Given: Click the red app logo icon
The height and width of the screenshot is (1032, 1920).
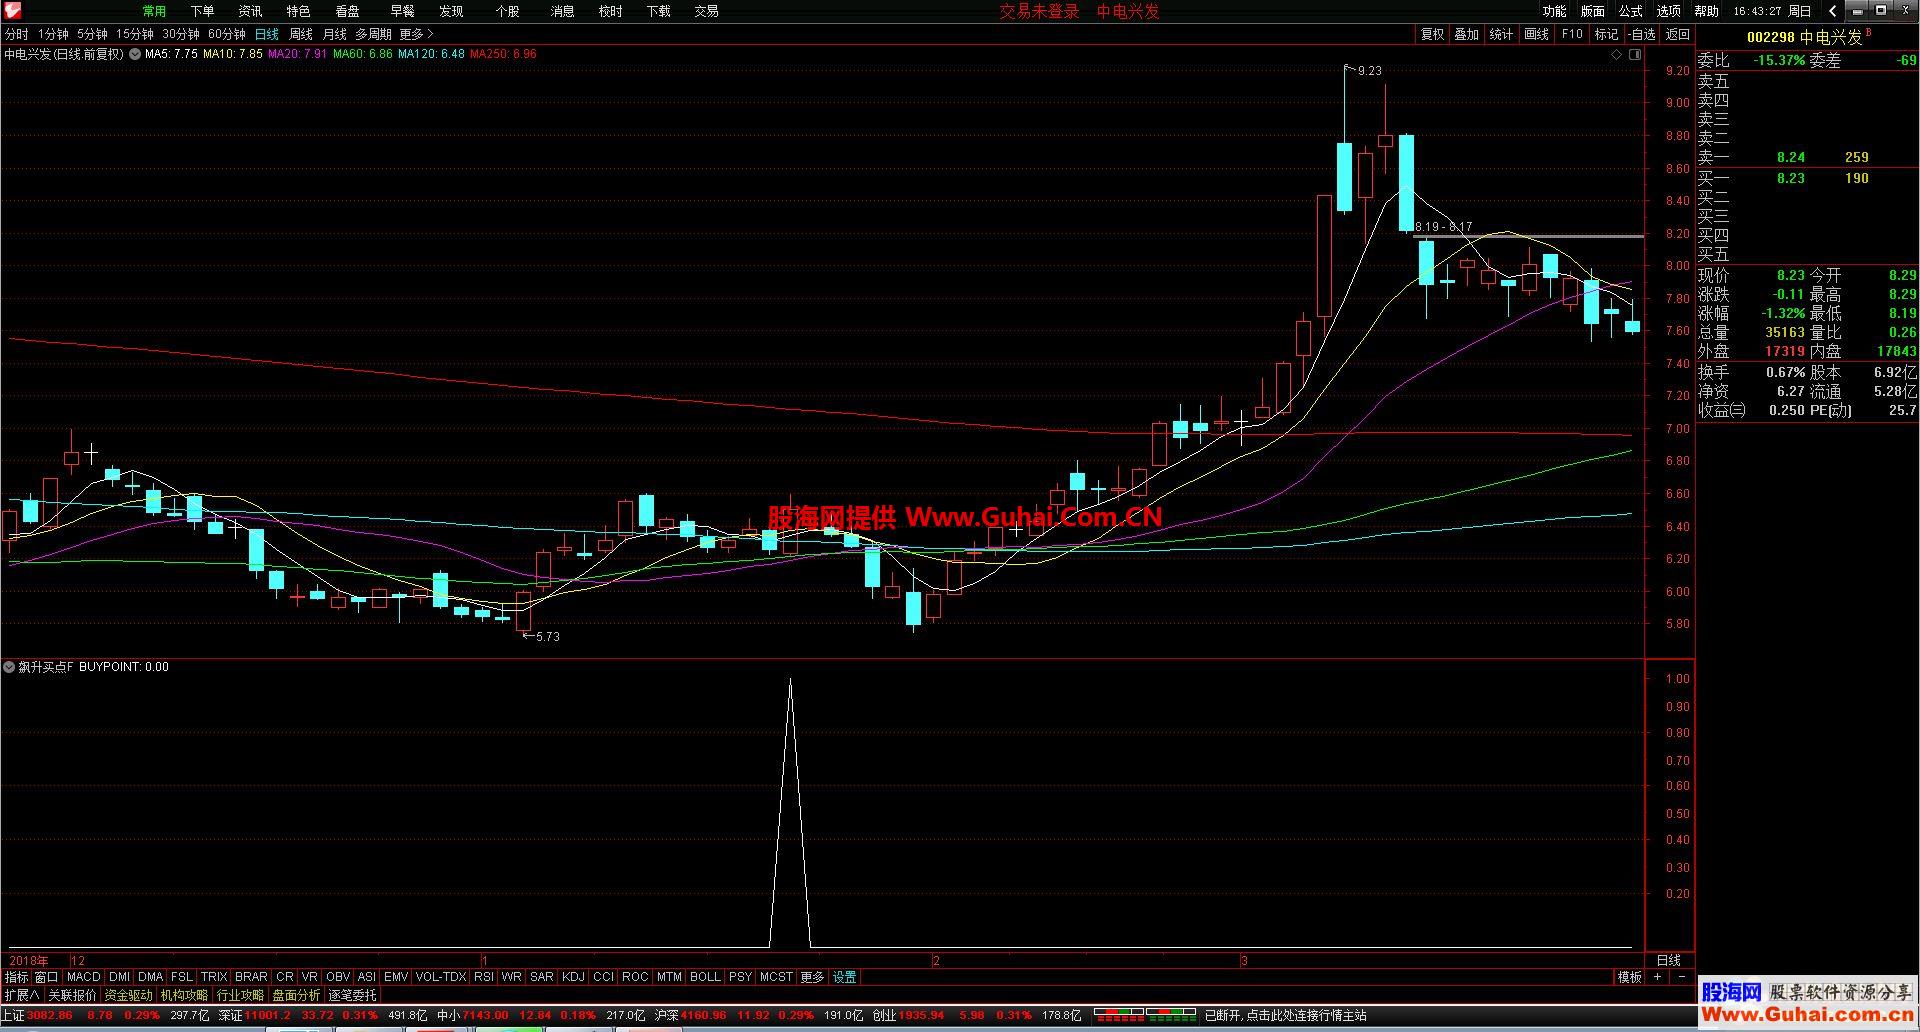Looking at the screenshot, I should pyautogui.click(x=15, y=10).
